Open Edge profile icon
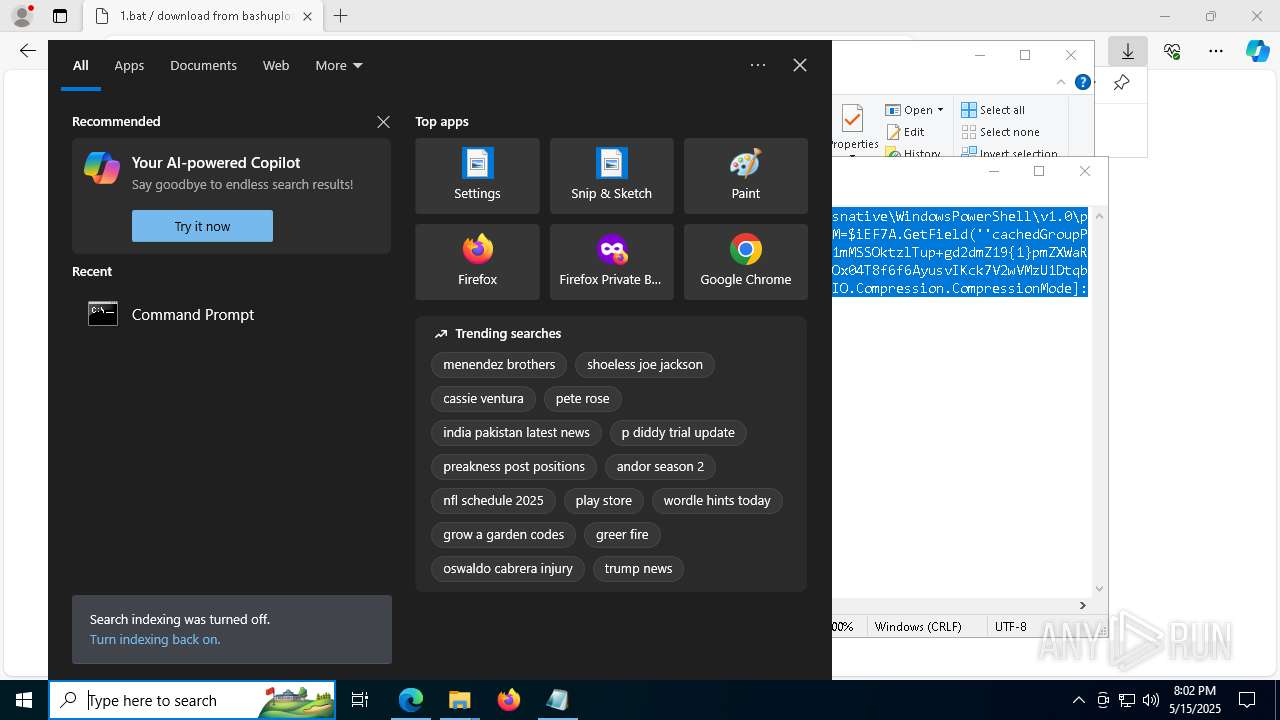 [x=22, y=16]
